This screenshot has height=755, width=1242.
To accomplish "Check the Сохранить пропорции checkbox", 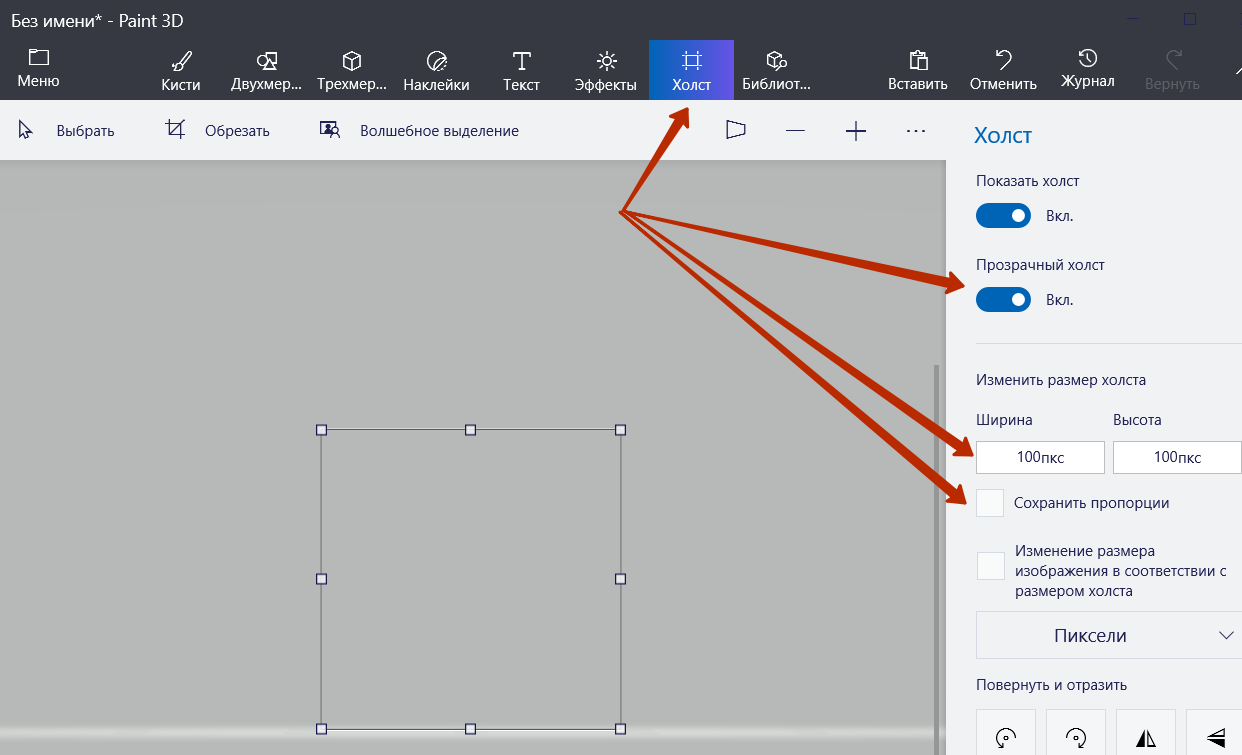I will [x=990, y=503].
